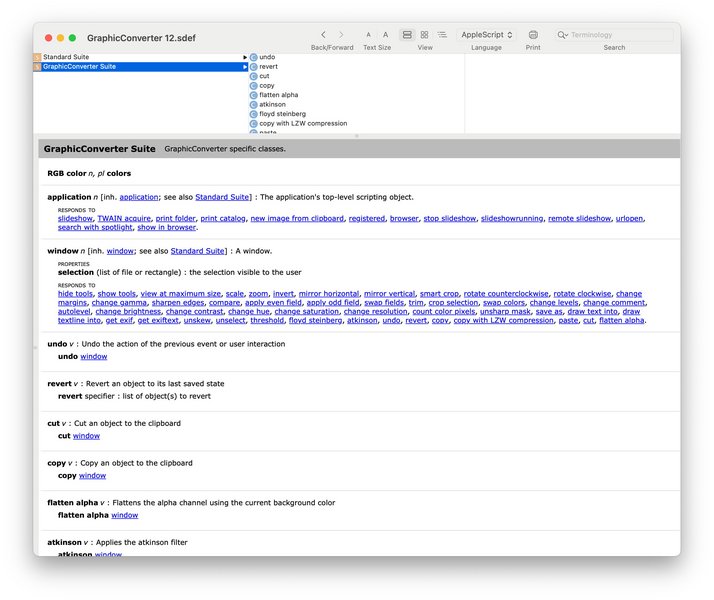Follow the hide tools link

pos(75,294)
